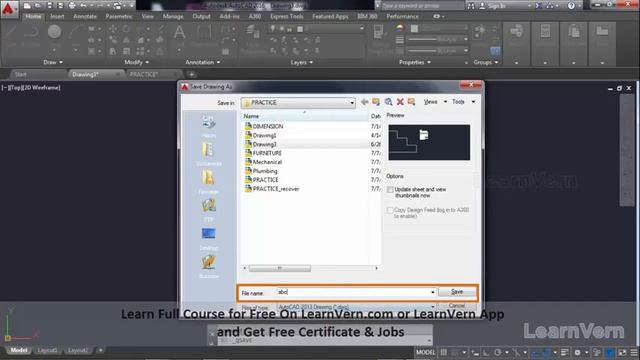Click customization menu icon in status bar
The height and width of the screenshot is (360, 640).
click(x=633, y=352)
